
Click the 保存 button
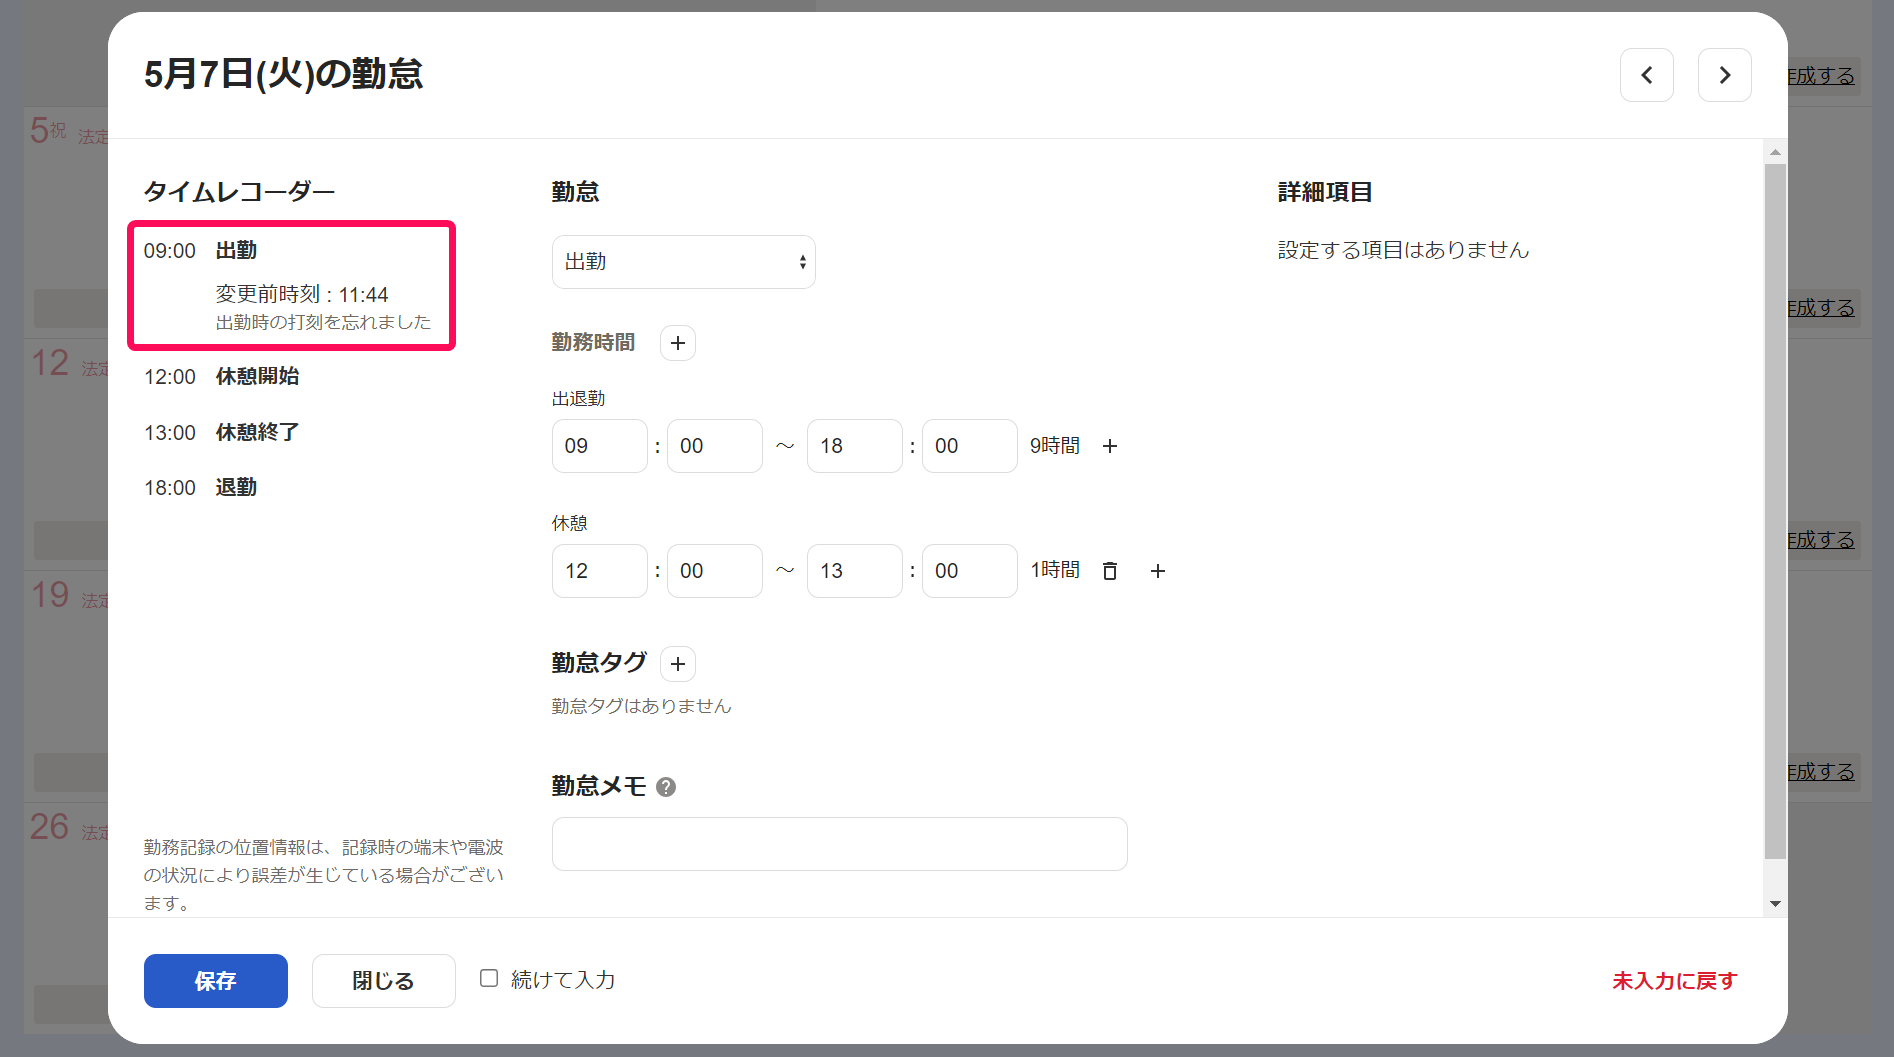click(x=216, y=981)
